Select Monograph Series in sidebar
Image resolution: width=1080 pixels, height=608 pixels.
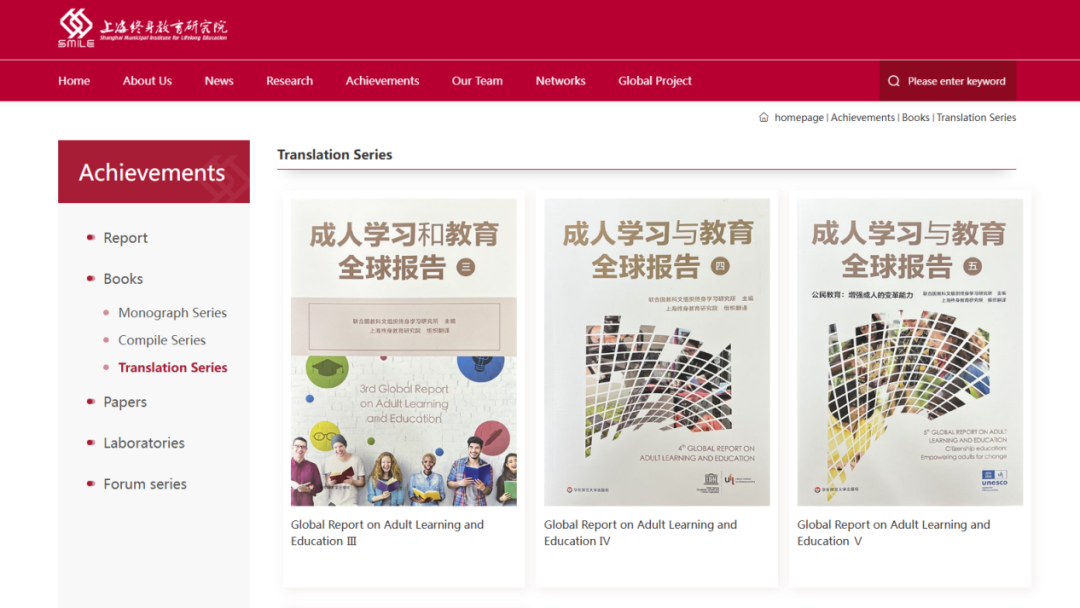coord(172,313)
